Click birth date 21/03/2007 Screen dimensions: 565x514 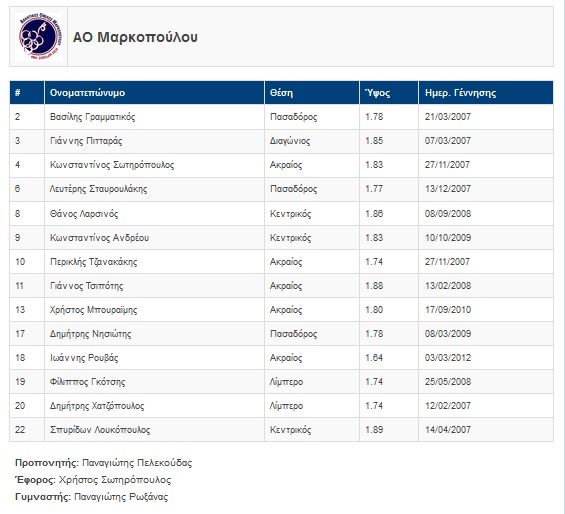point(448,117)
